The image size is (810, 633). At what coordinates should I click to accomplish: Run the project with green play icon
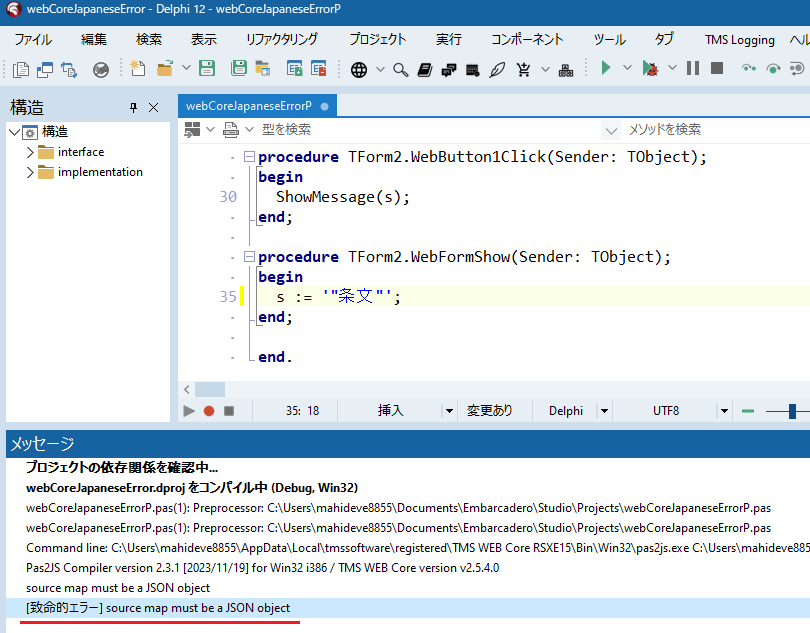606,68
